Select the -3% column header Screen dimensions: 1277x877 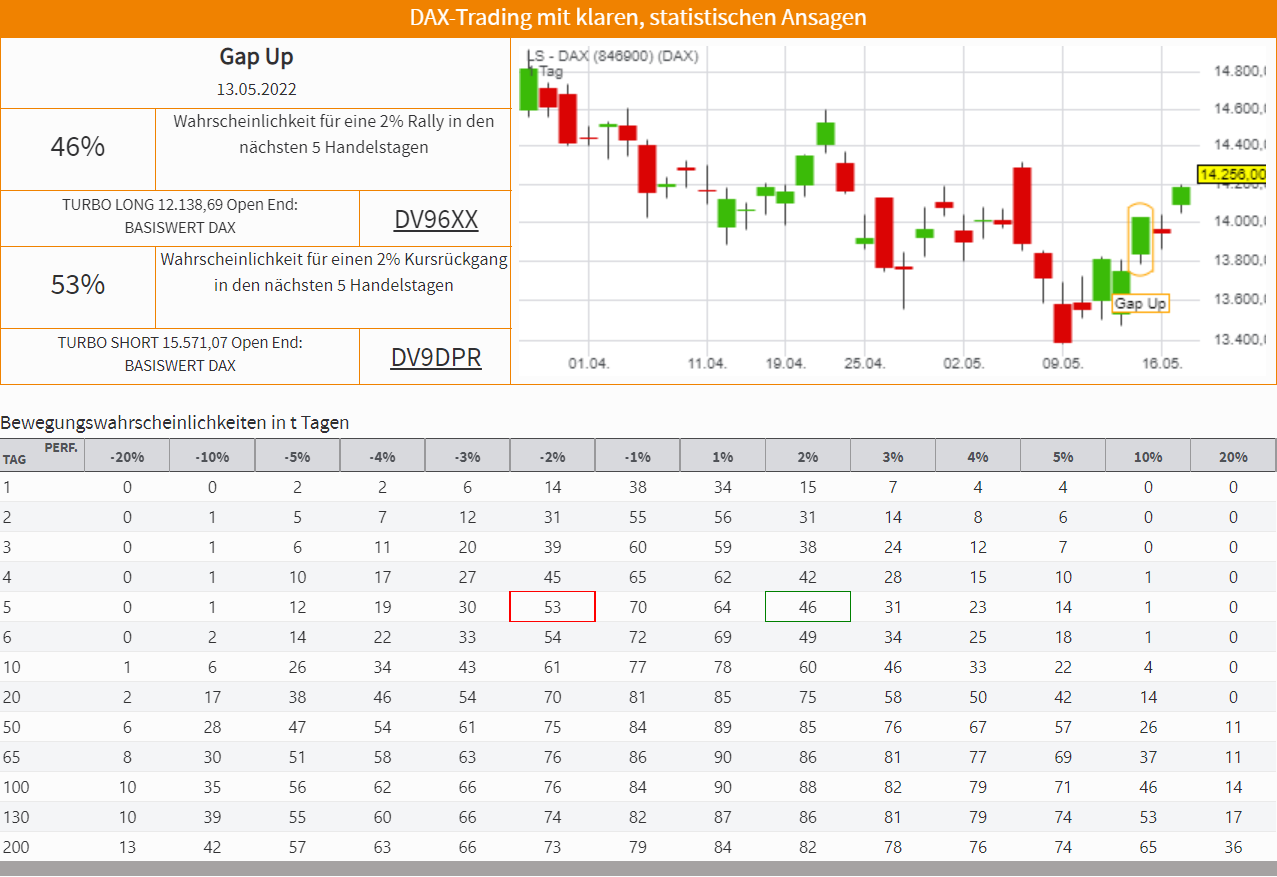(467, 456)
